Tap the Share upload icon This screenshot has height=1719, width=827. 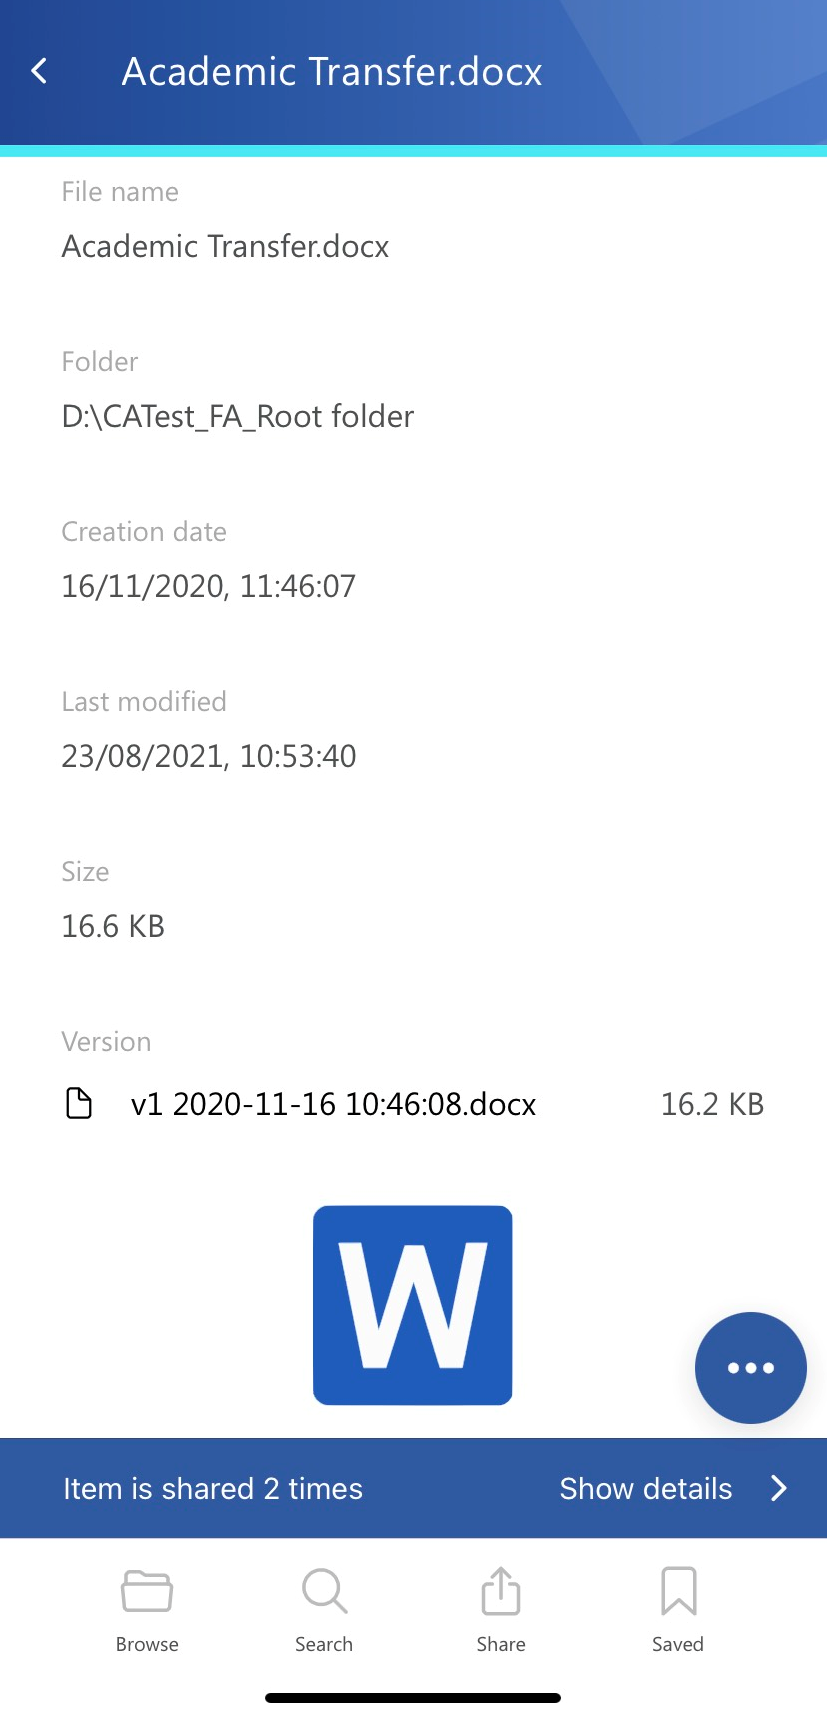pos(501,1590)
